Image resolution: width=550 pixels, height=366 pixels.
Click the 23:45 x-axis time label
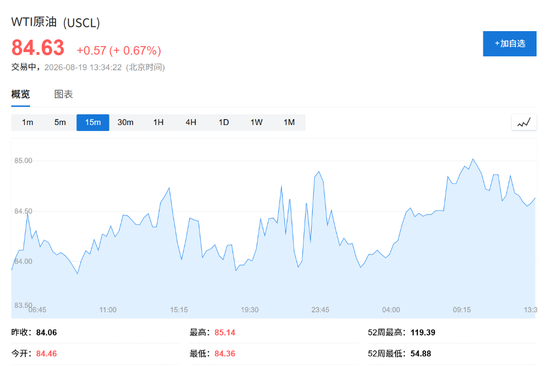[320, 310]
